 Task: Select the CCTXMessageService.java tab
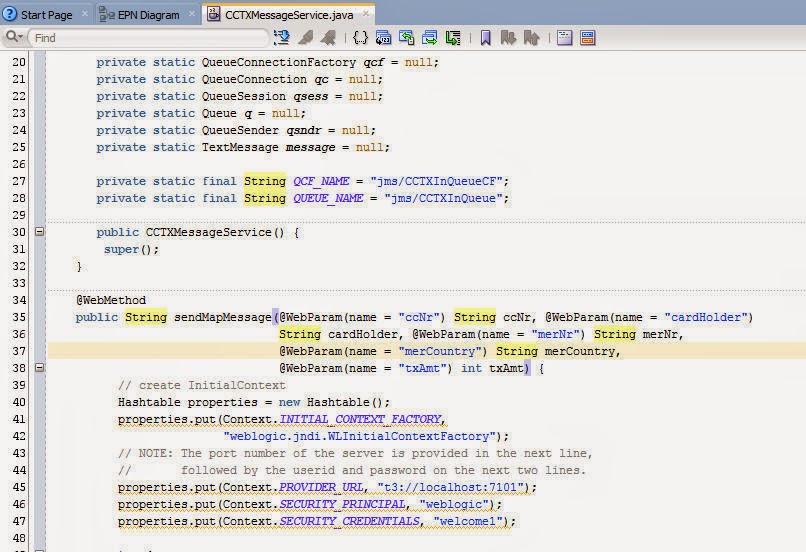coord(289,15)
